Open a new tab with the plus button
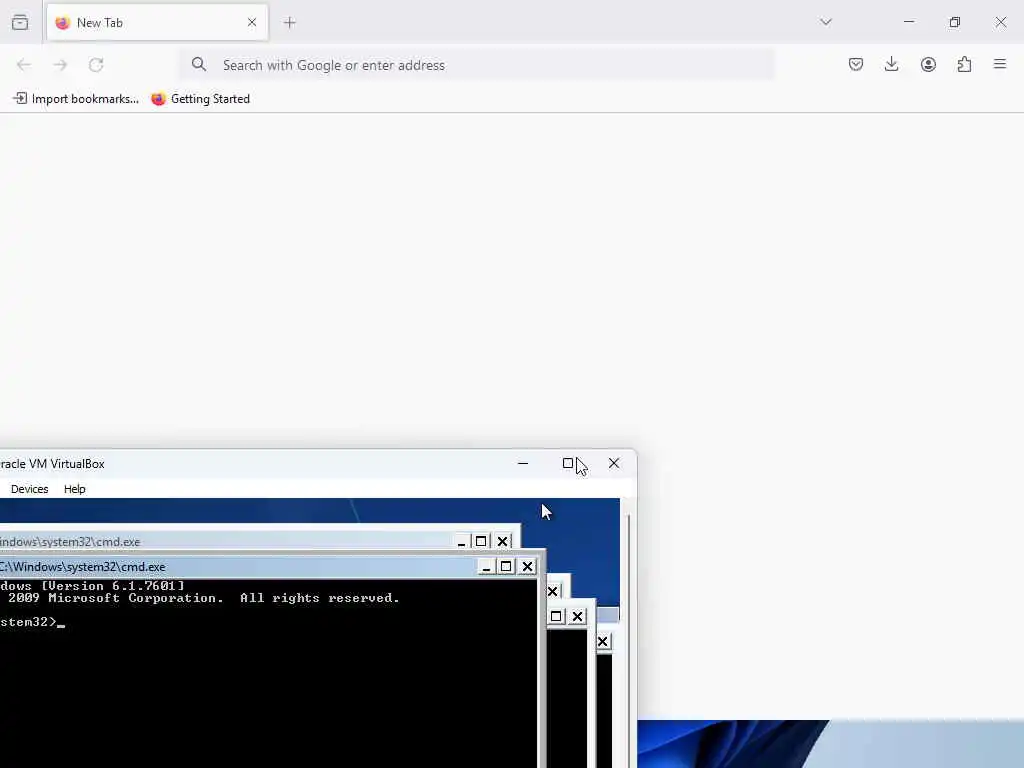 290,22
